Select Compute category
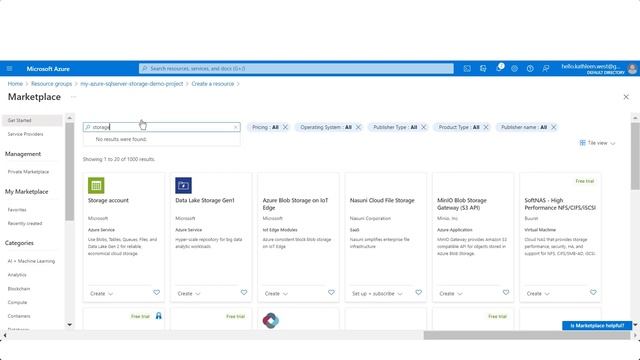Screen dimensions: 640x360 17,302
